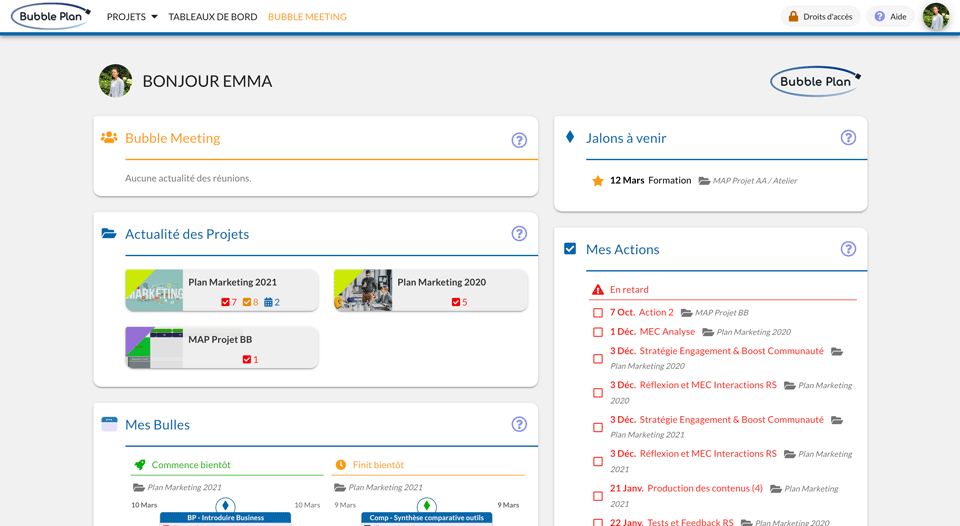This screenshot has height=526, width=960.
Task: Click the Actualité des Projets folder icon
Action: (109, 233)
